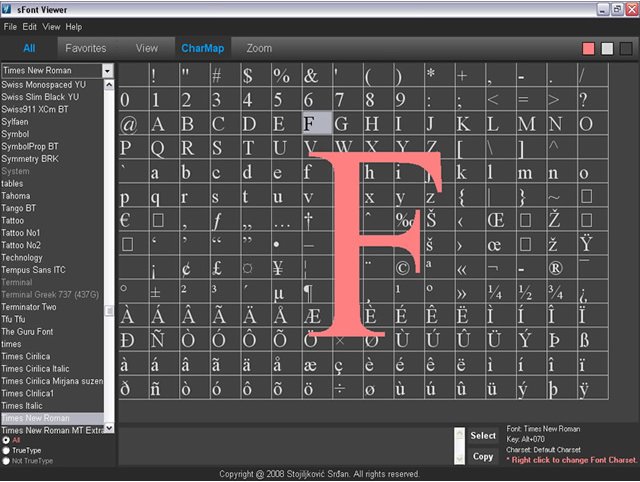
Task: Switch to the Zoom tab
Action: coord(259,48)
